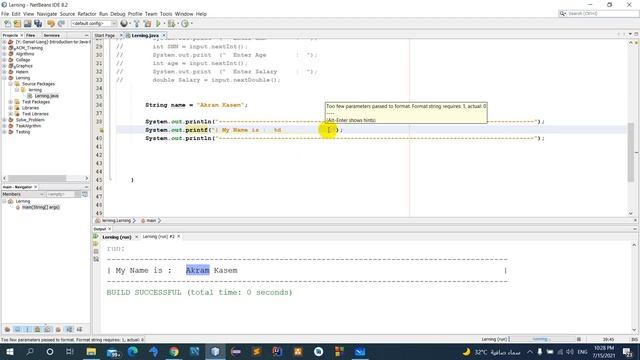
Task: Select Source Packages in project tree
Action: [38, 84]
